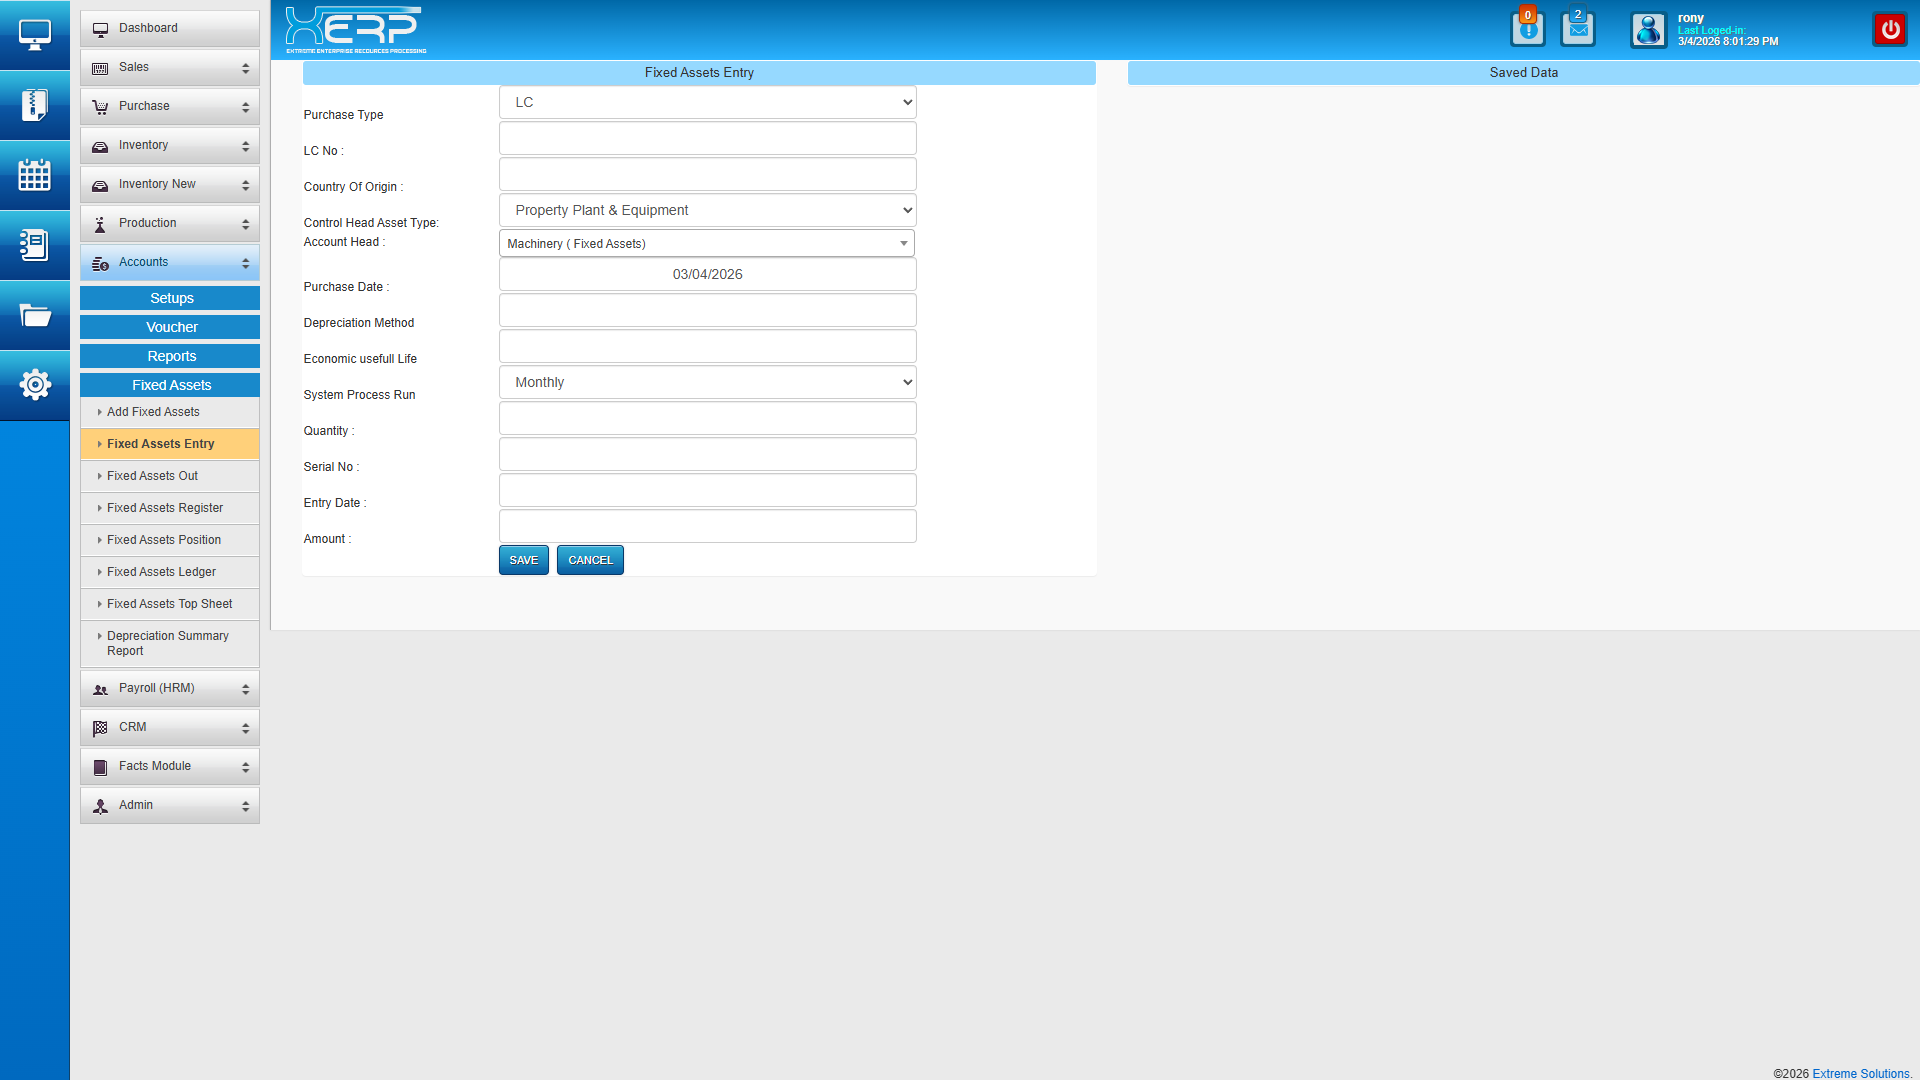Click the red power logout icon
1920x1080 pixels.
click(x=1890, y=29)
